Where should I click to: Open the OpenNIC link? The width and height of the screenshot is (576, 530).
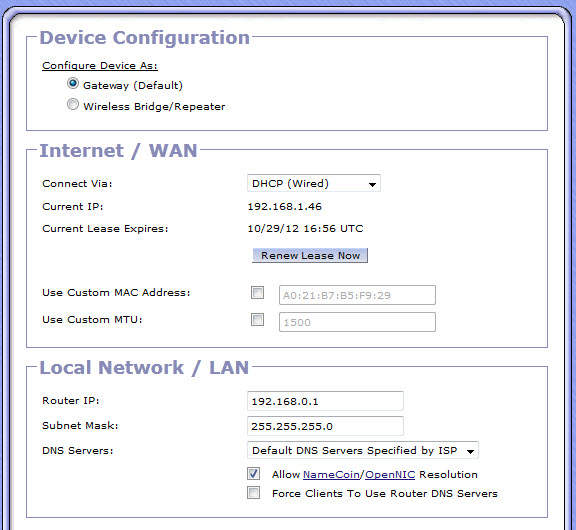tap(390, 475)
